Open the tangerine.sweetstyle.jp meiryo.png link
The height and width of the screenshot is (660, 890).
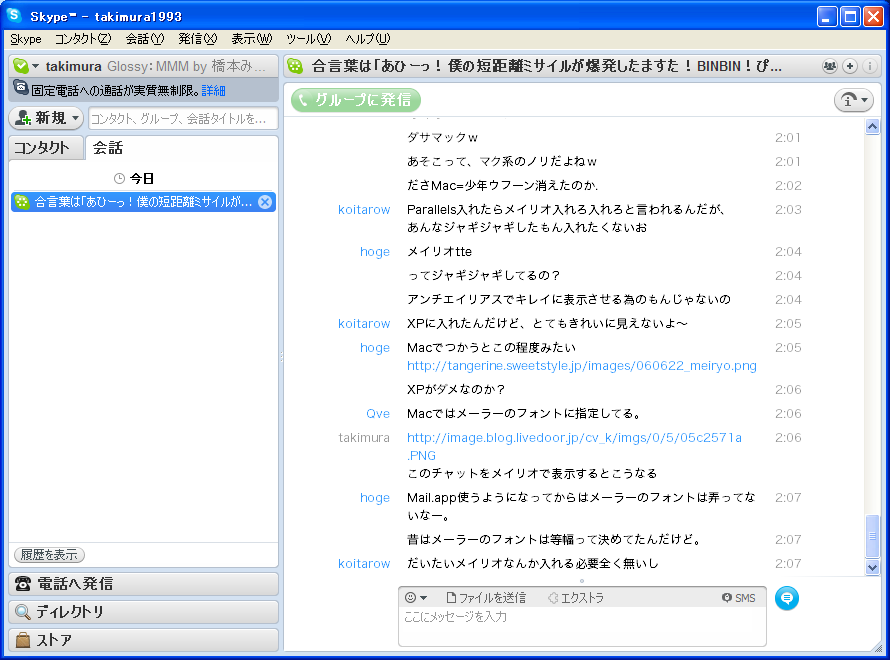582,365
